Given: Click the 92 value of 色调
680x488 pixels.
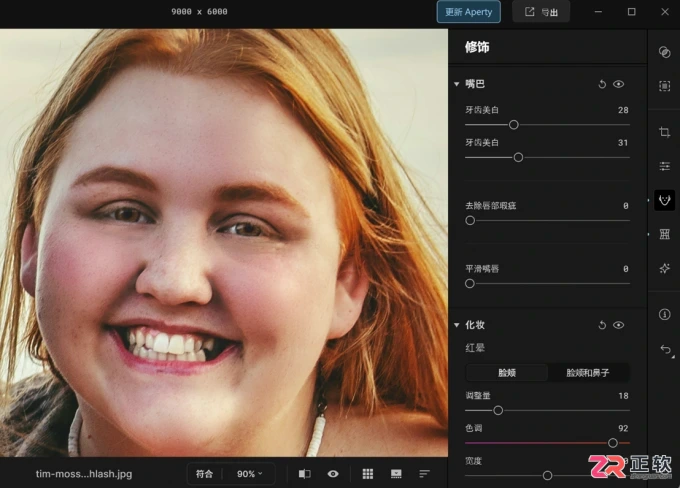Looking at the screenshot, I should (623, 428).
